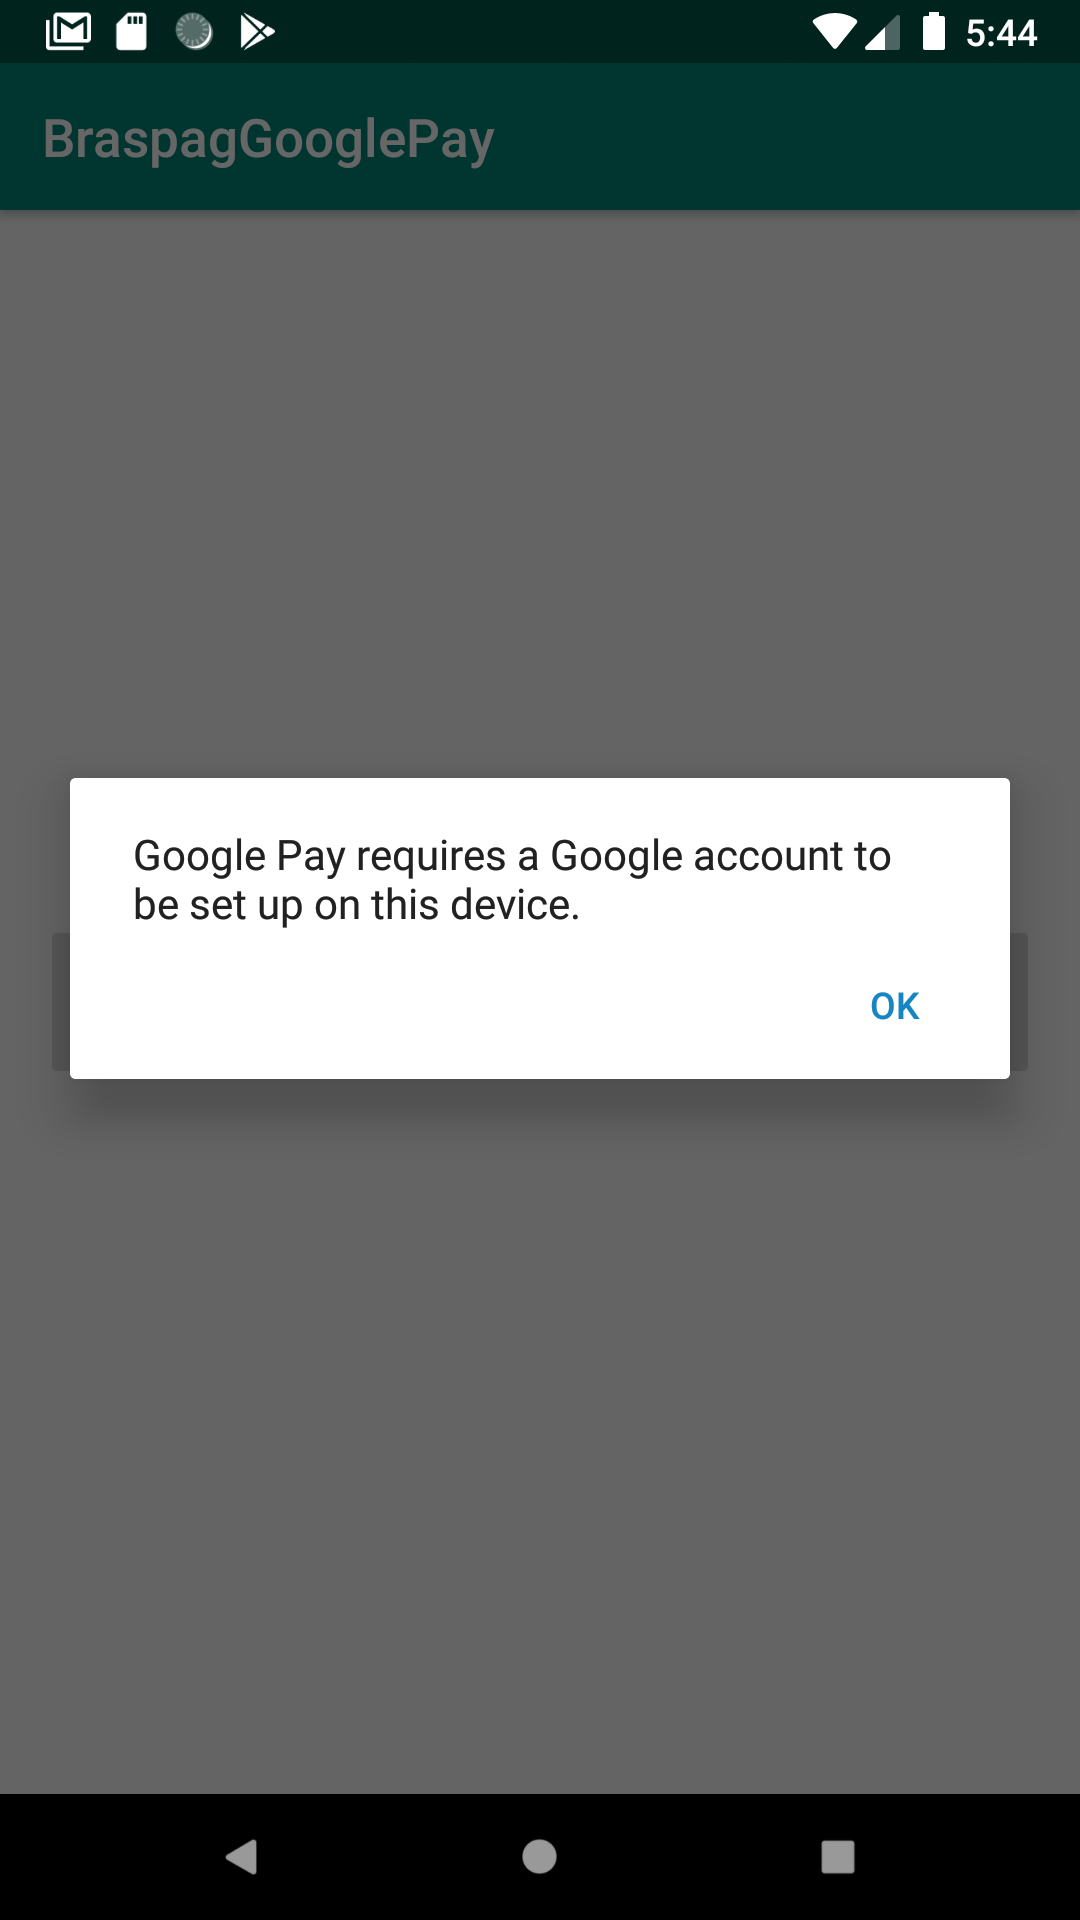Tap the Google account required message text
1080x1920 pixels.
tap(512, 880)
